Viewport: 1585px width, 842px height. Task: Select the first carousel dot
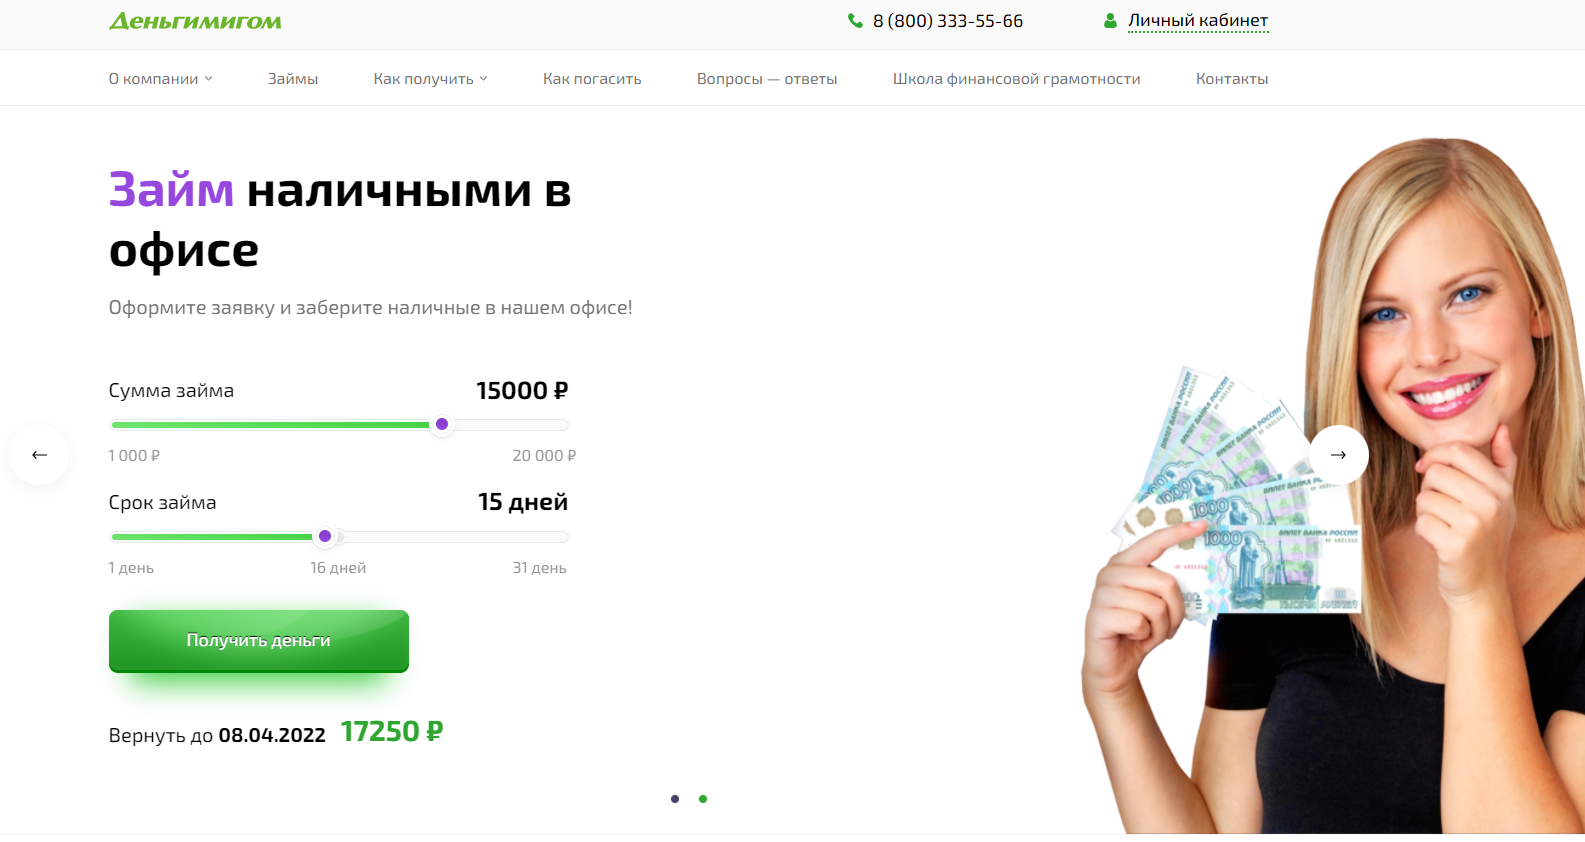click(675, 799)
